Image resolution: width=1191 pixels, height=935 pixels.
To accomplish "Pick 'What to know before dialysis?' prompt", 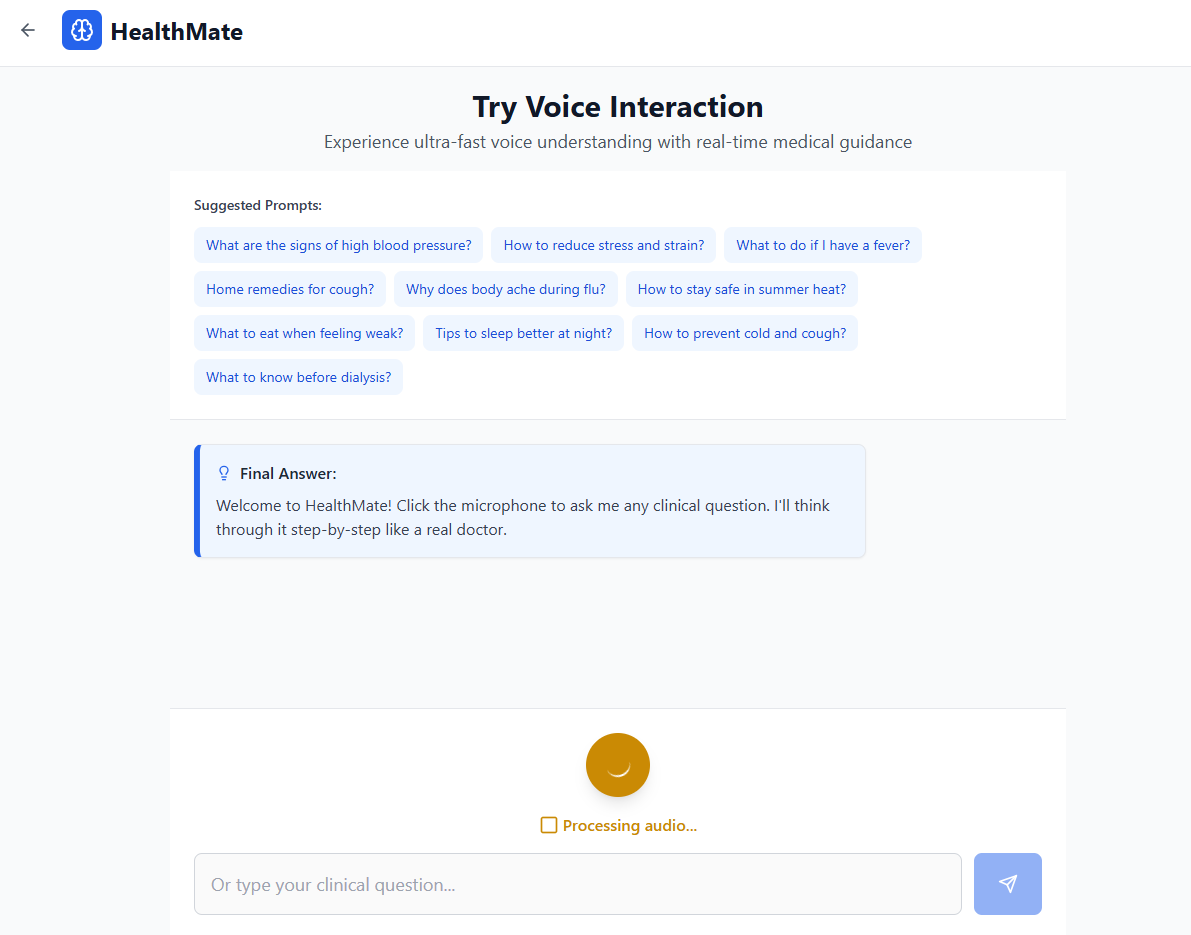I will point(299,377).
